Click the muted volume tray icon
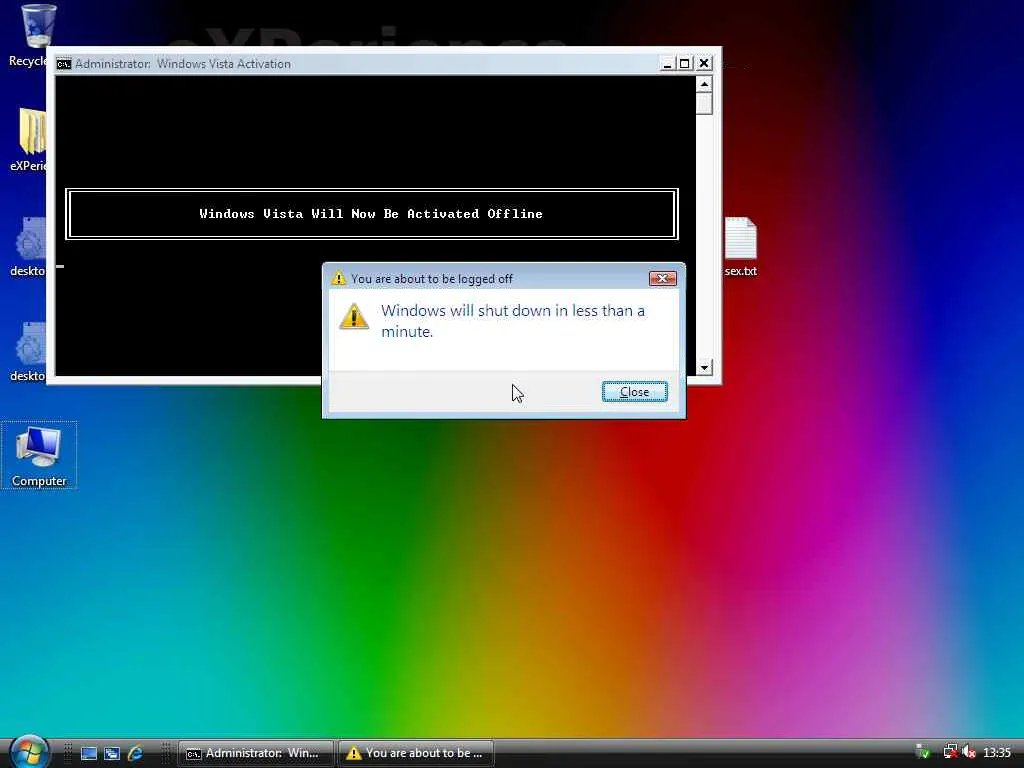This screenshot has height=768, width=1024. click(968, 752)
